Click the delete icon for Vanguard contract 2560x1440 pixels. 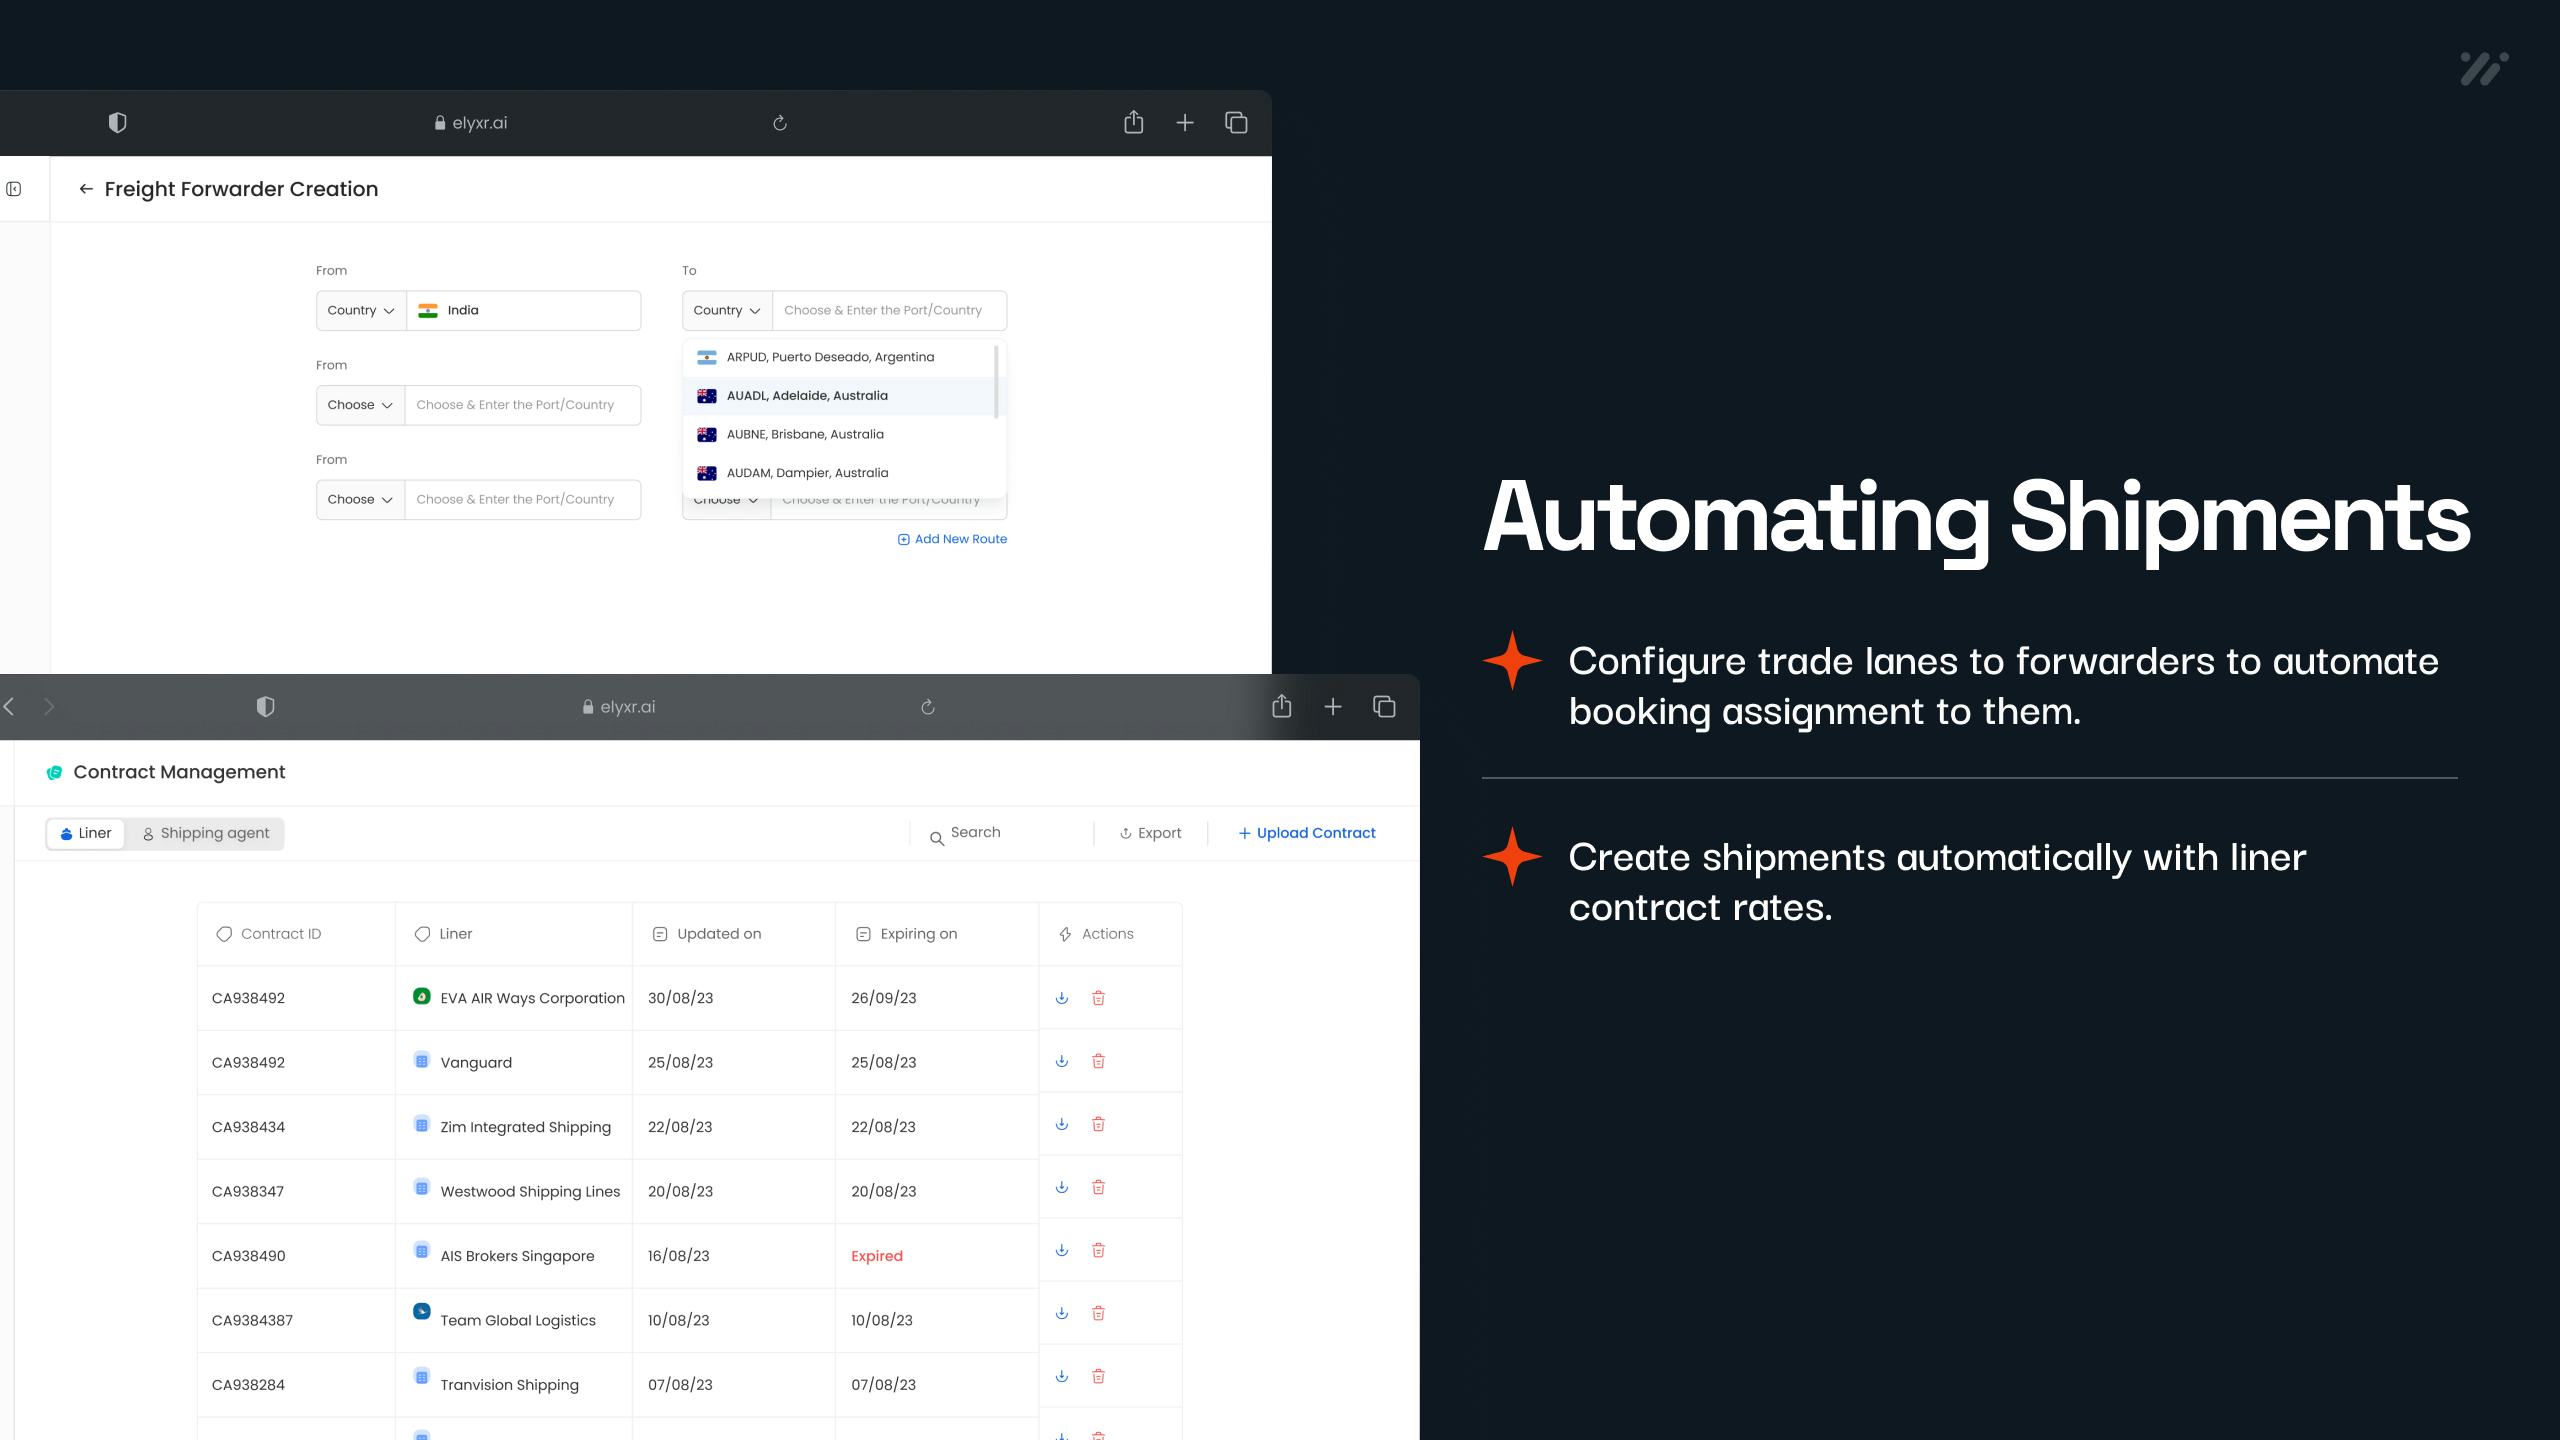(x=1099, y=1060)
